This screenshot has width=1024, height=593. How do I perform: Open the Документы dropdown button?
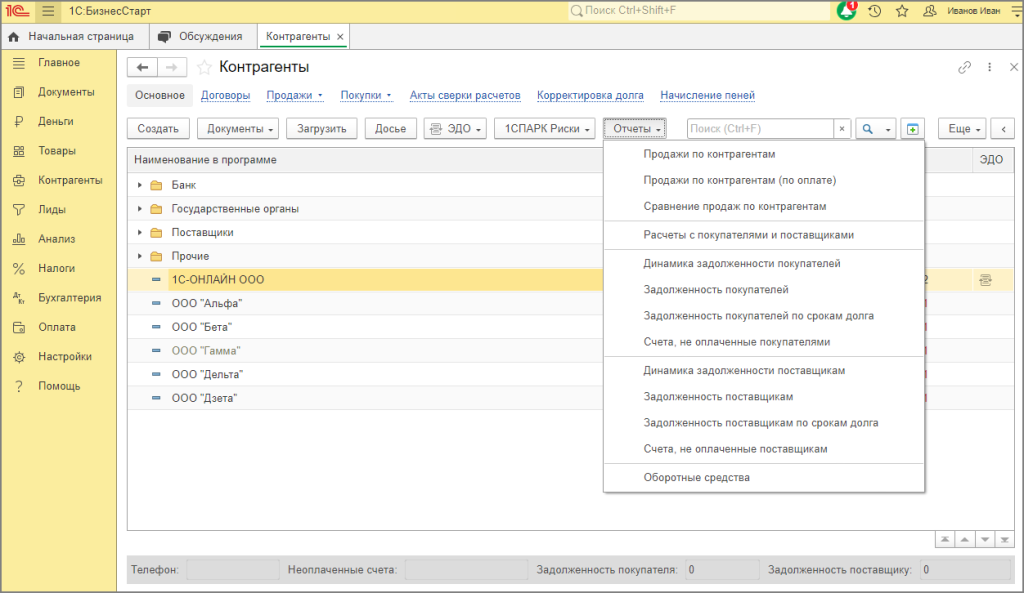(x=237, y=129)
